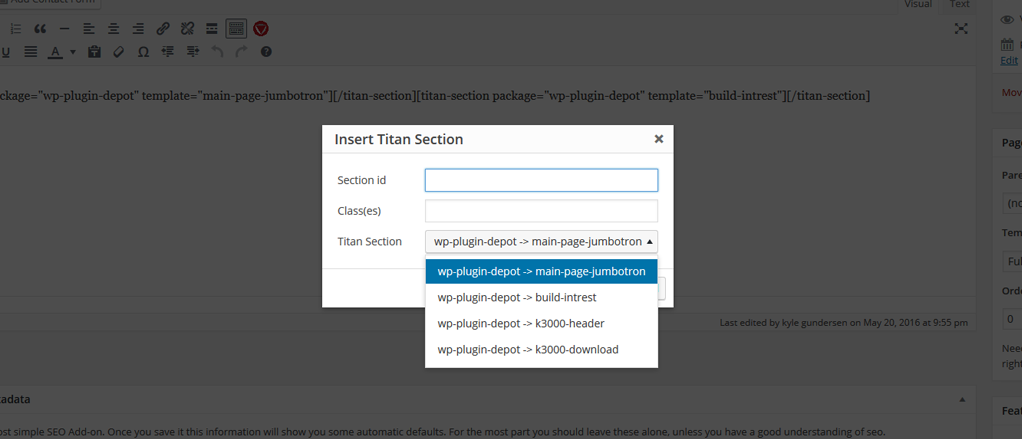This screenshot has height=439, width=1022.
Task: Click the Add Contact Form button
Action: (50, 3)
